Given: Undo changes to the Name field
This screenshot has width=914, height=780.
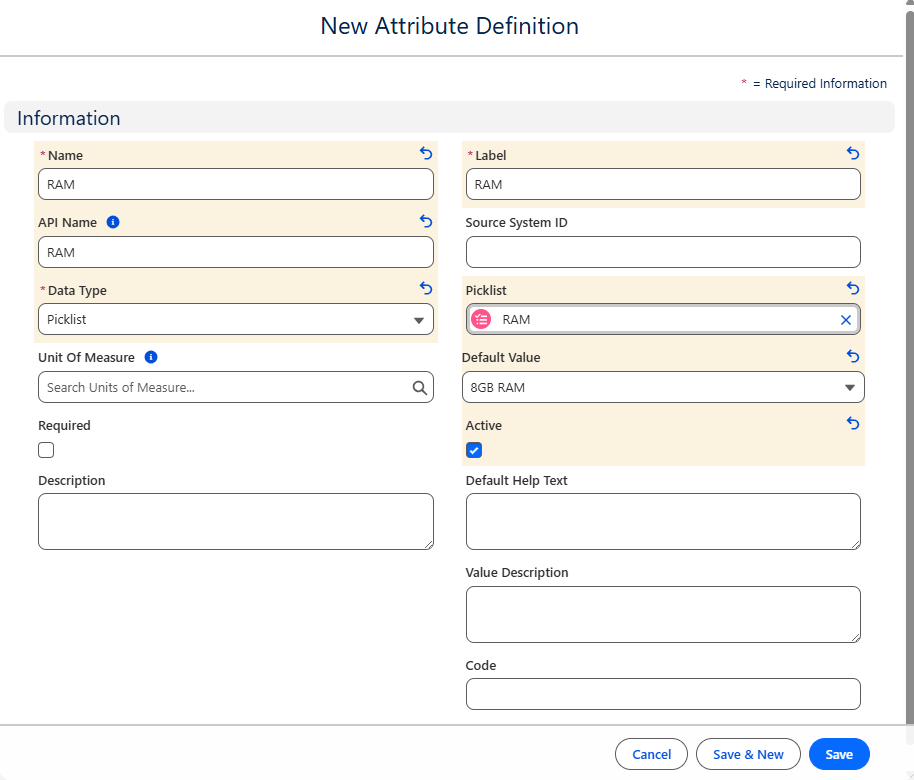Looking at the screenshot, I should 426,154.
